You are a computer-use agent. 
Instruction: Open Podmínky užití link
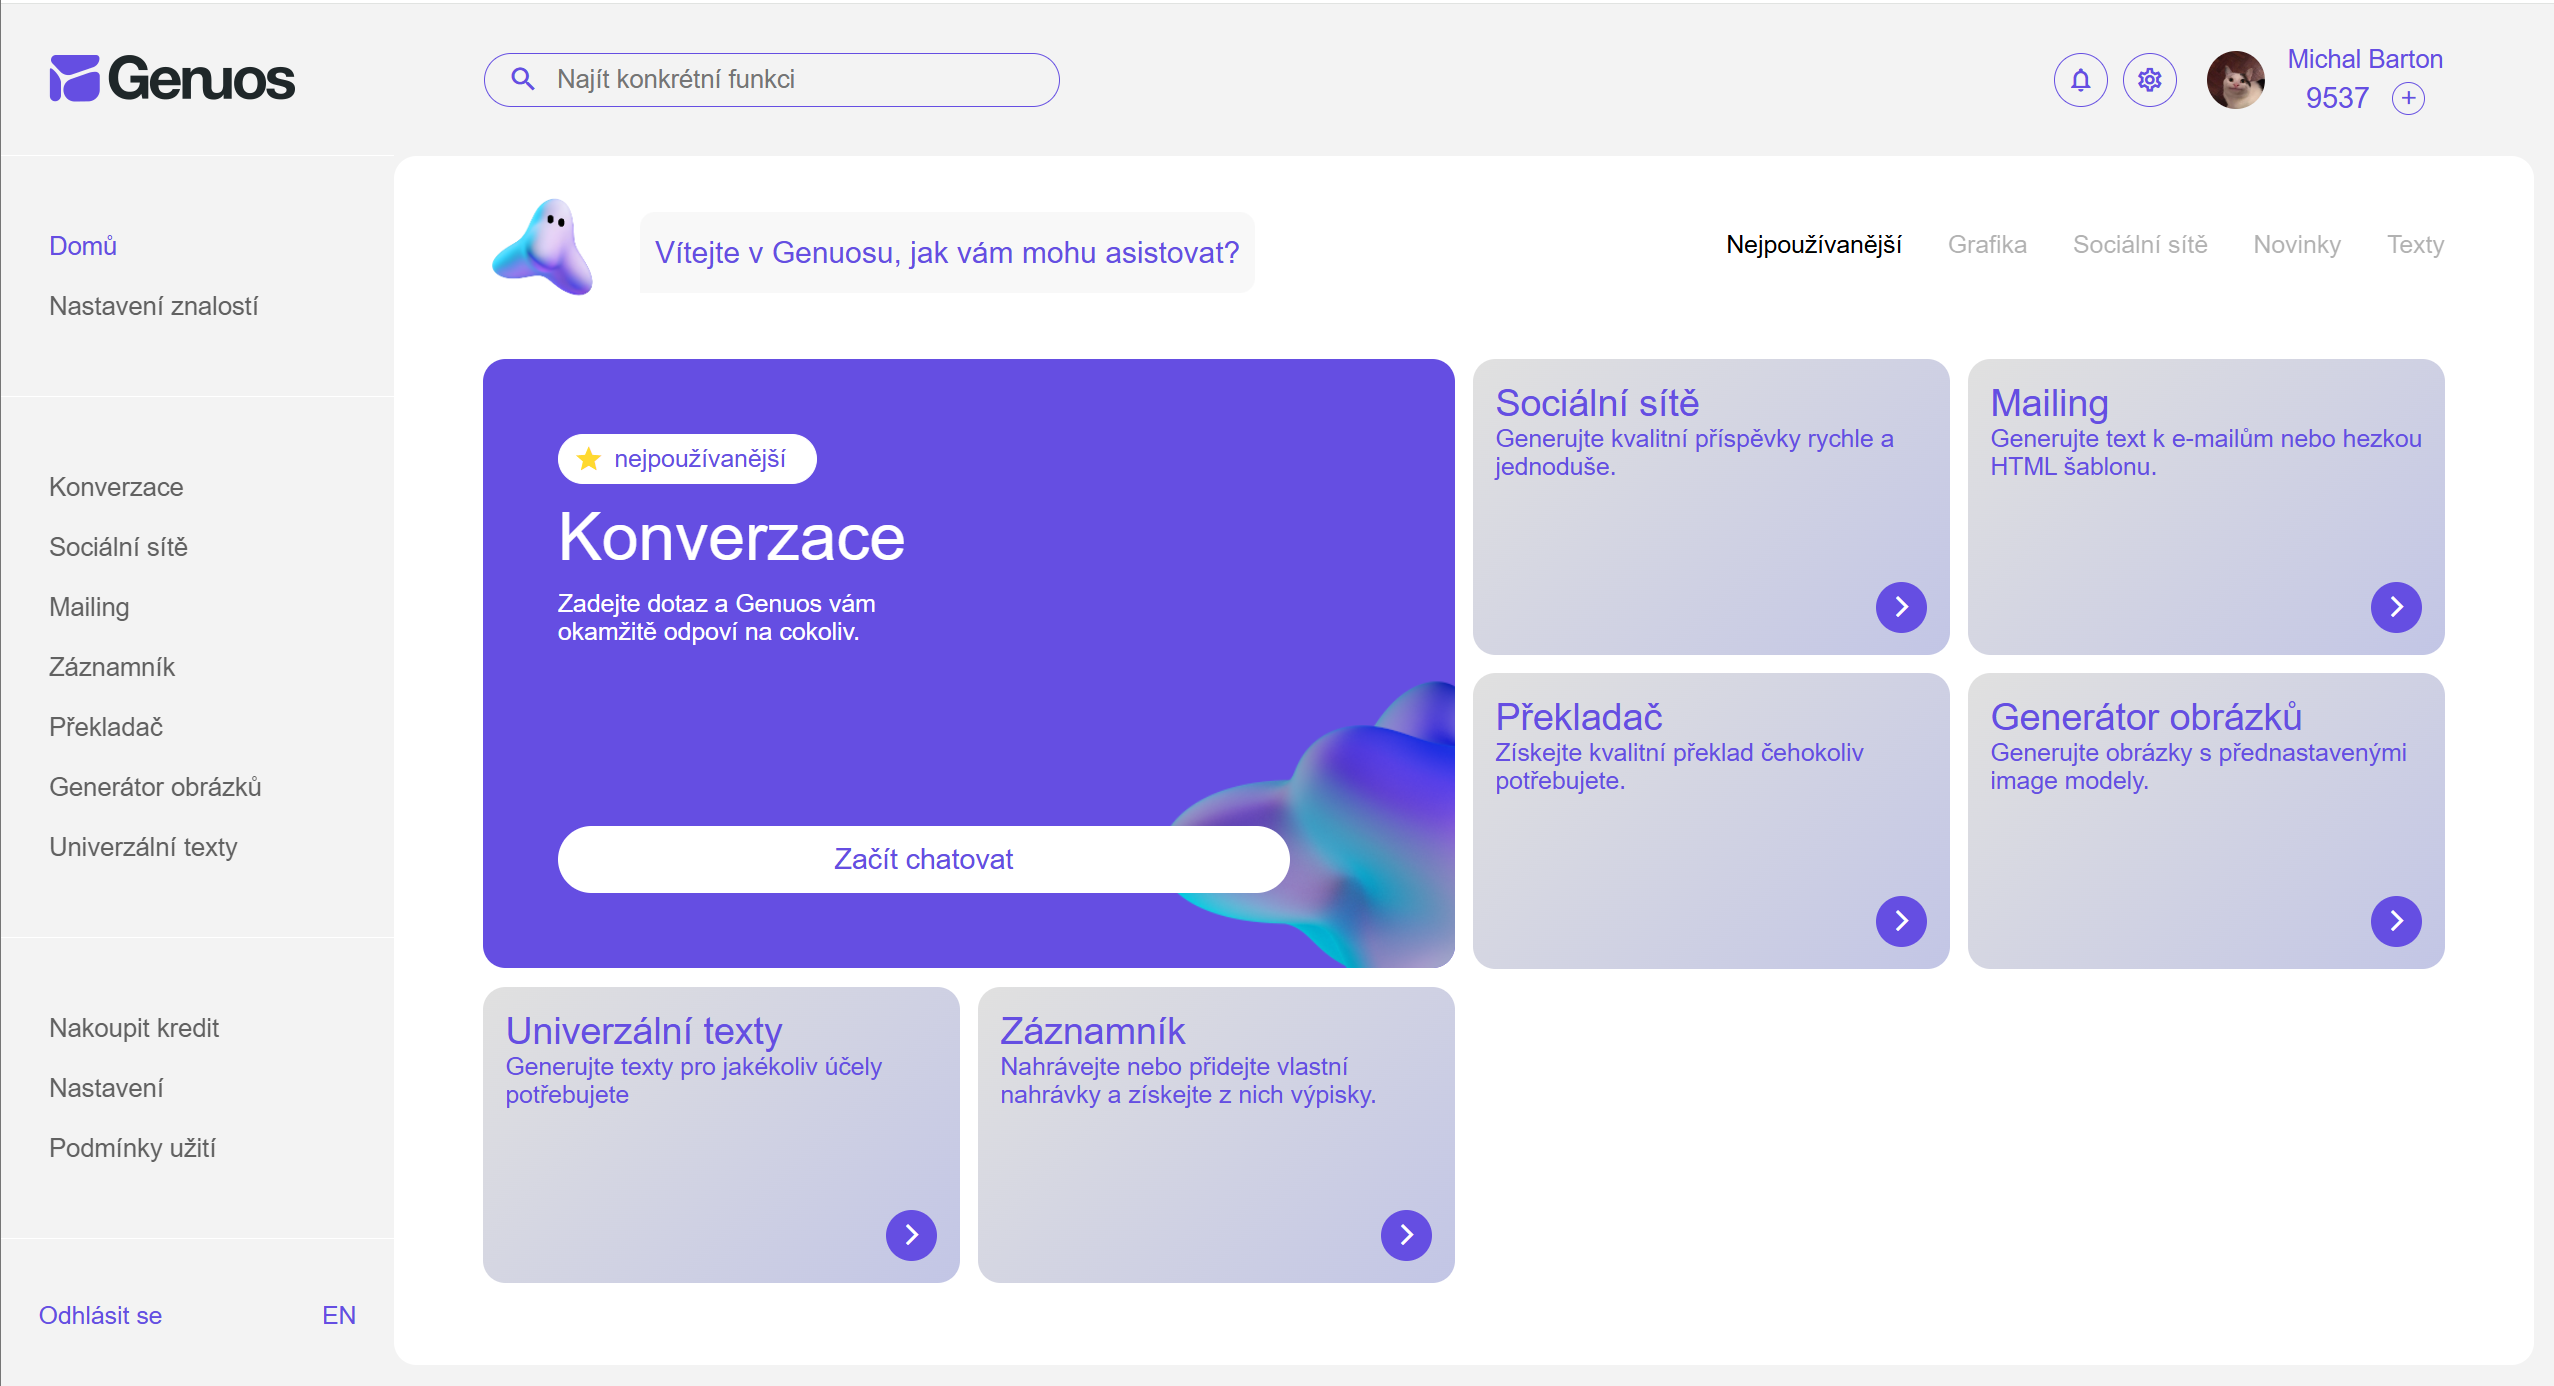pos(132,1148)
